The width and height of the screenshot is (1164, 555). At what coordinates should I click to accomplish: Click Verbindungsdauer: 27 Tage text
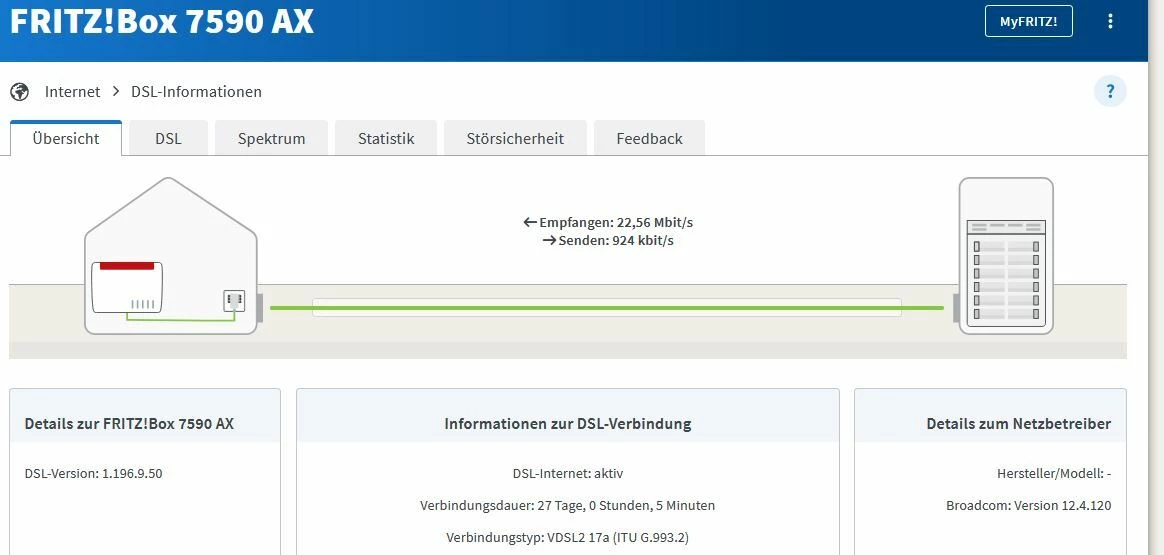point(568,505)
